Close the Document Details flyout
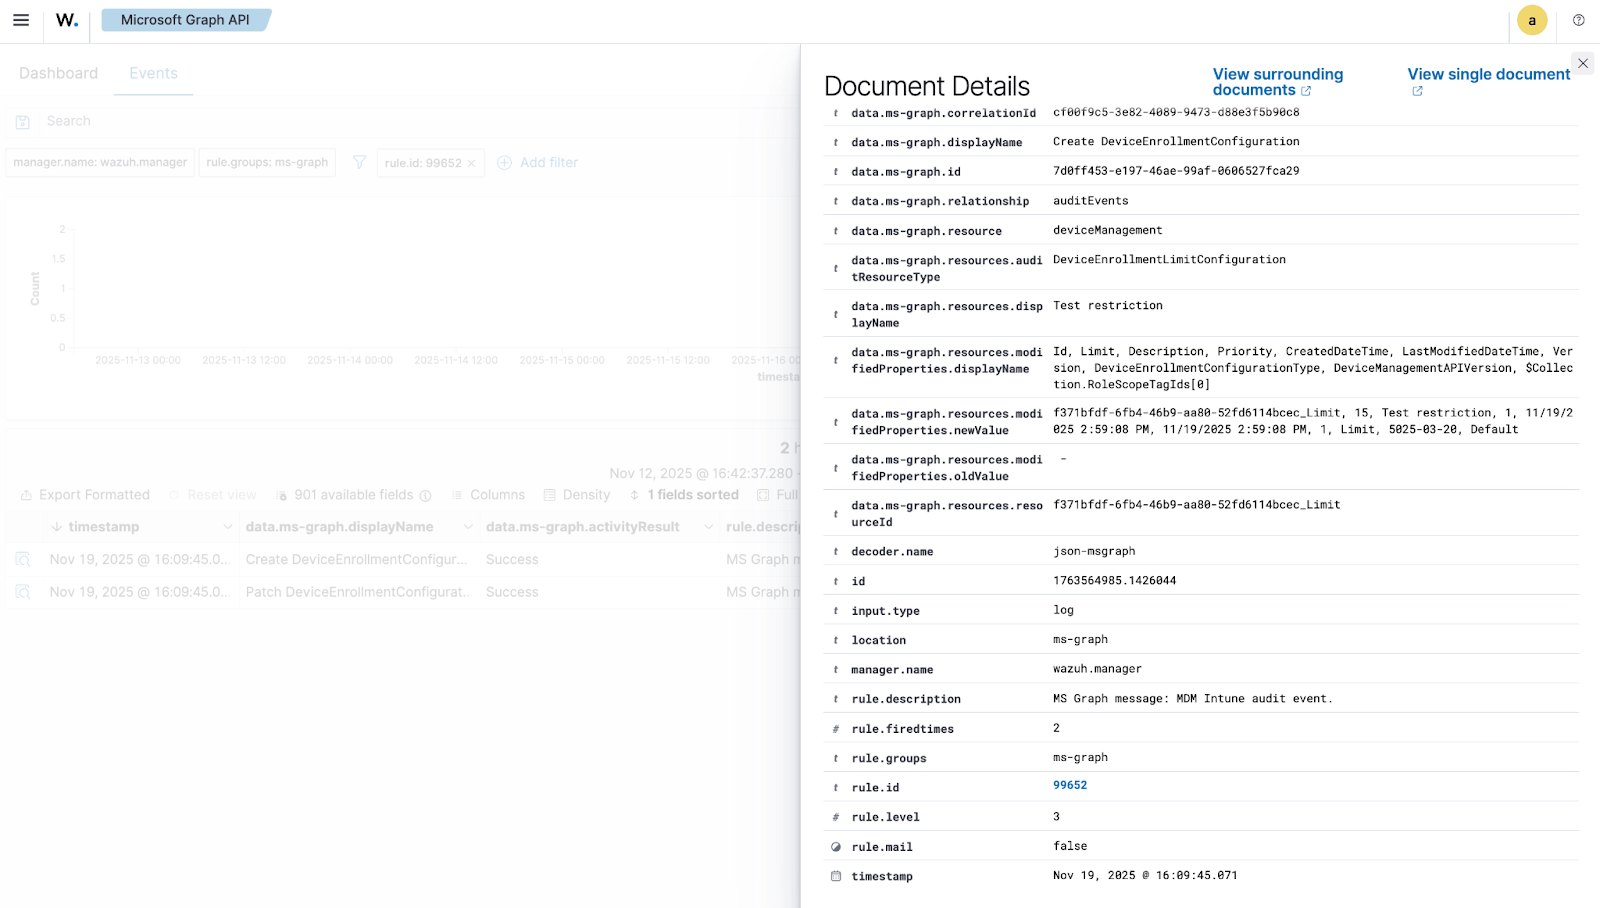 click(1582, 64)
